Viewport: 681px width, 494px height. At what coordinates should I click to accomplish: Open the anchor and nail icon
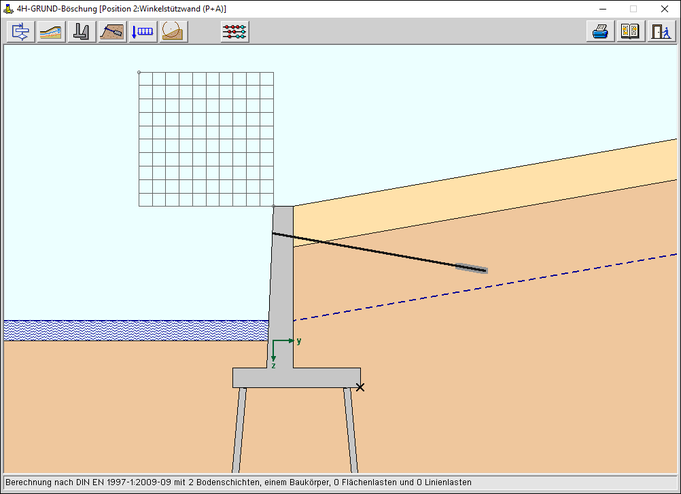click(113, 31)
